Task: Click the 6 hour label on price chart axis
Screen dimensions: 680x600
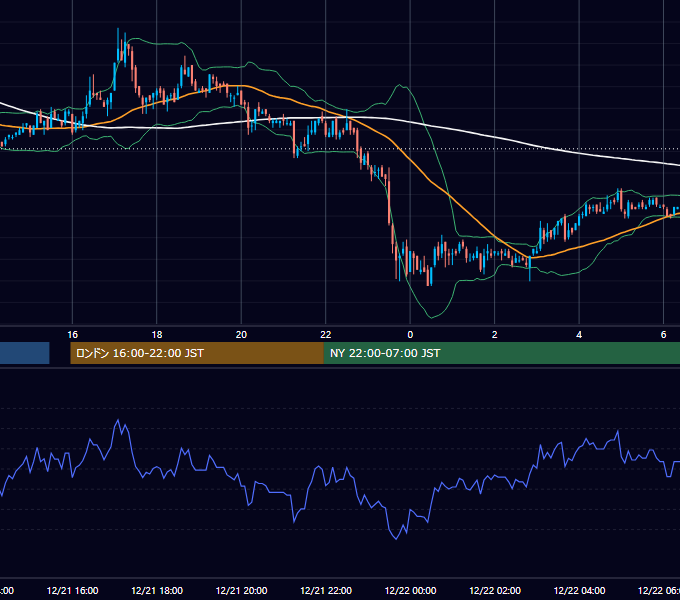Action: (663, 335)
